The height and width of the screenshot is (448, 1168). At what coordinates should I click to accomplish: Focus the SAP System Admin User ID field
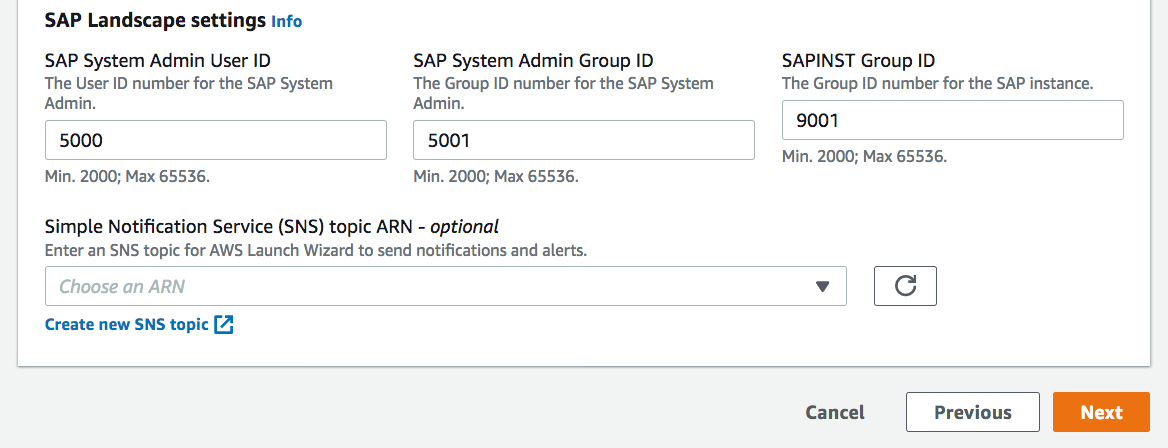[216, 140]
